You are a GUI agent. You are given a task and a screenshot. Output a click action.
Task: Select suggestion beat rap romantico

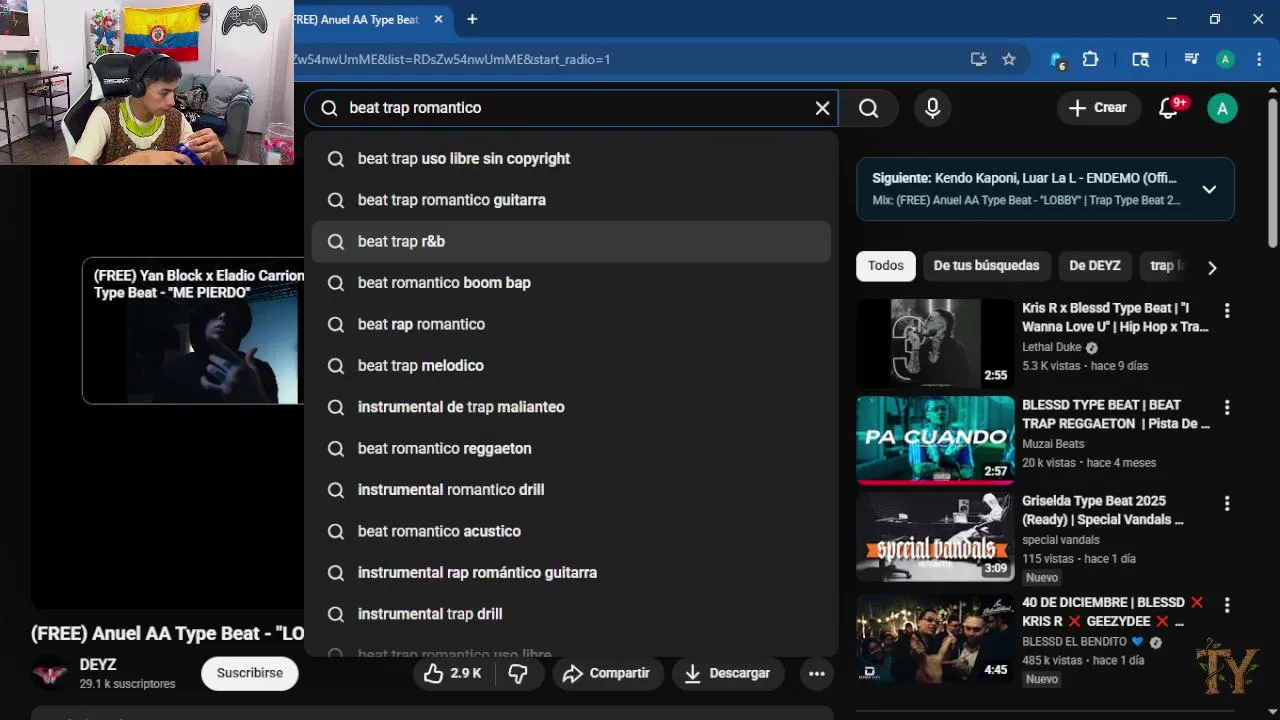tap(571, 324)
